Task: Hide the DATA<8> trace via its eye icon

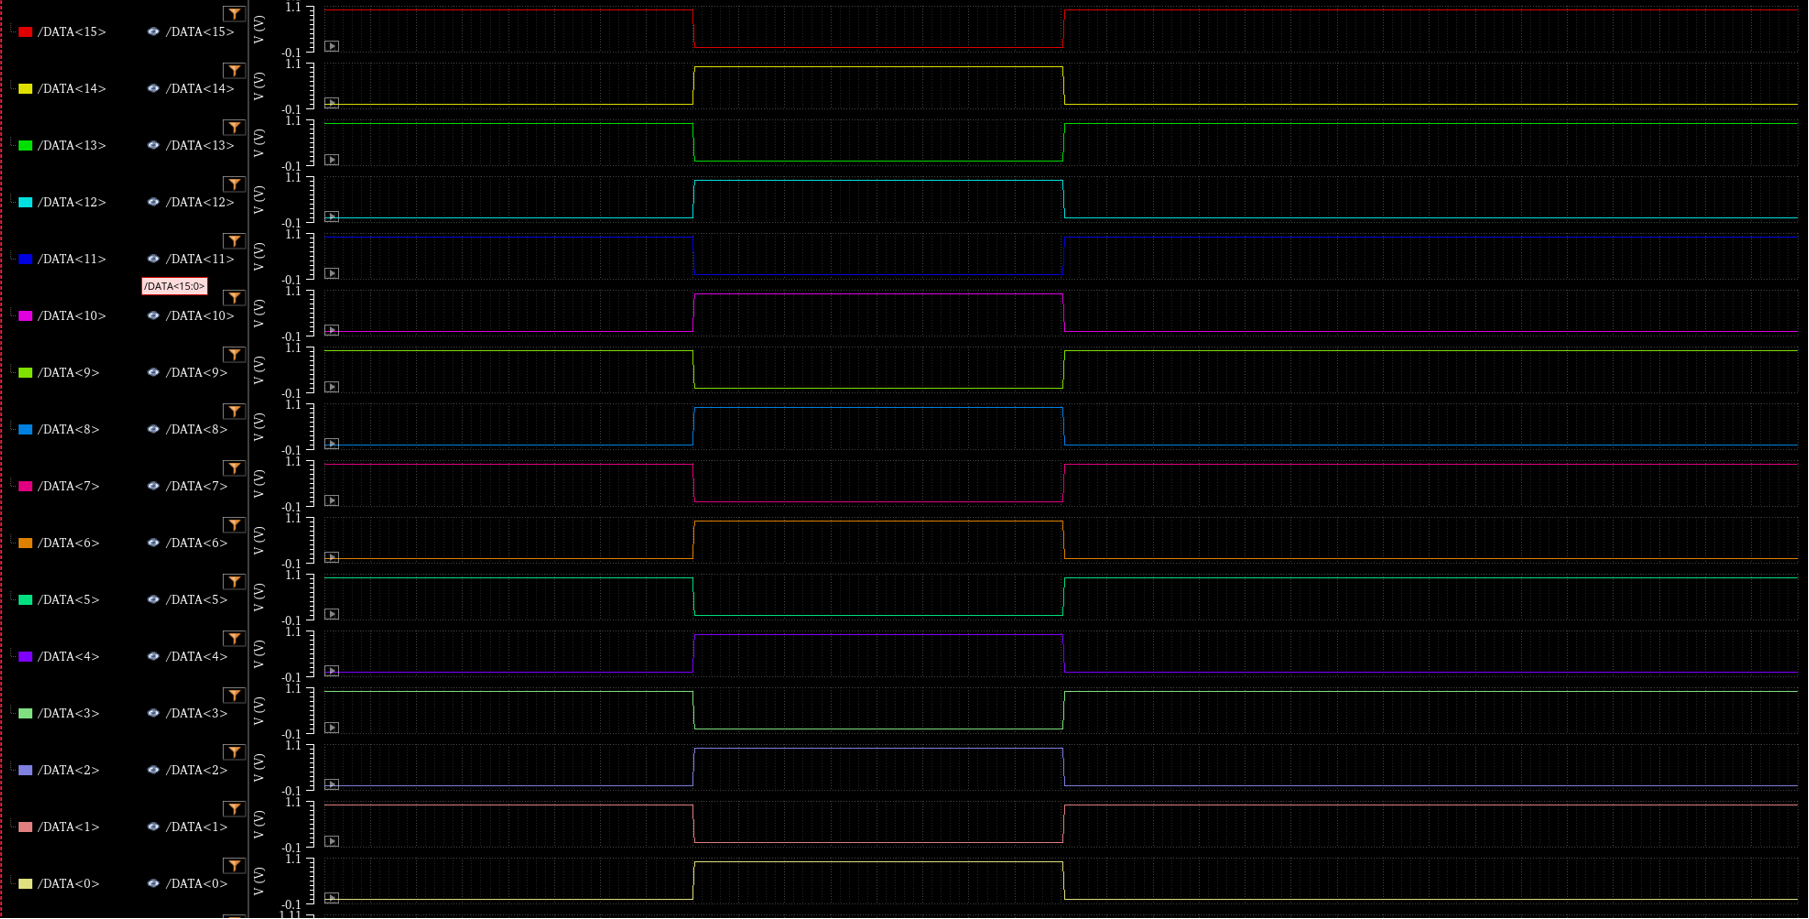Action: click(153, 429)
